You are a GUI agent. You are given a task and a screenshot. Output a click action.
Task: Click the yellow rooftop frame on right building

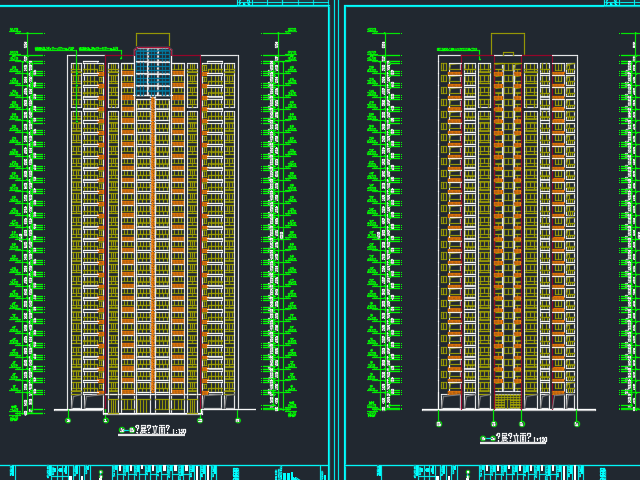pyautogui.click(x=507, y=42)
